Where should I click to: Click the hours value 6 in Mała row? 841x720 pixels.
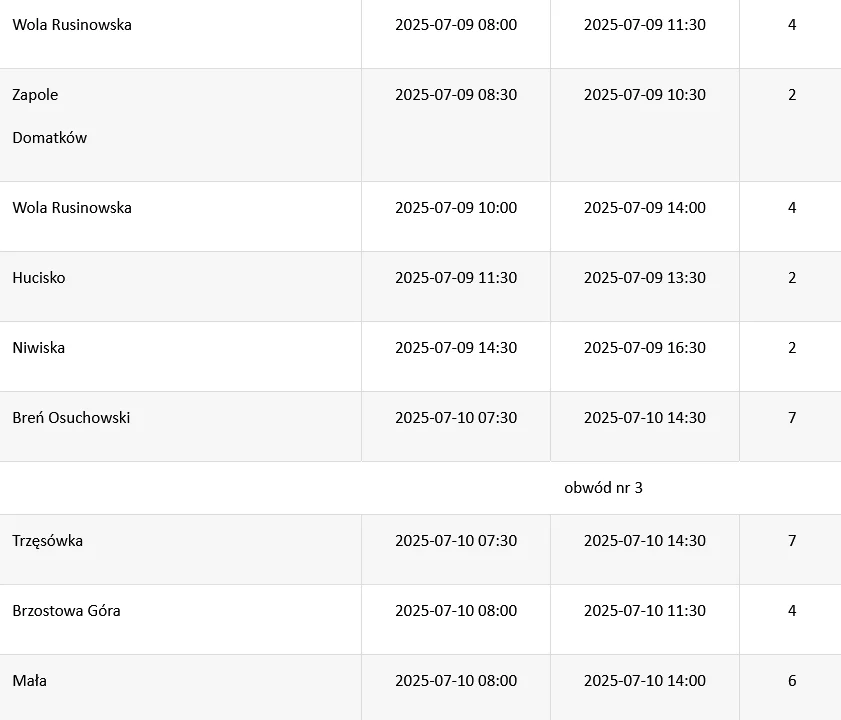[792, 681]
